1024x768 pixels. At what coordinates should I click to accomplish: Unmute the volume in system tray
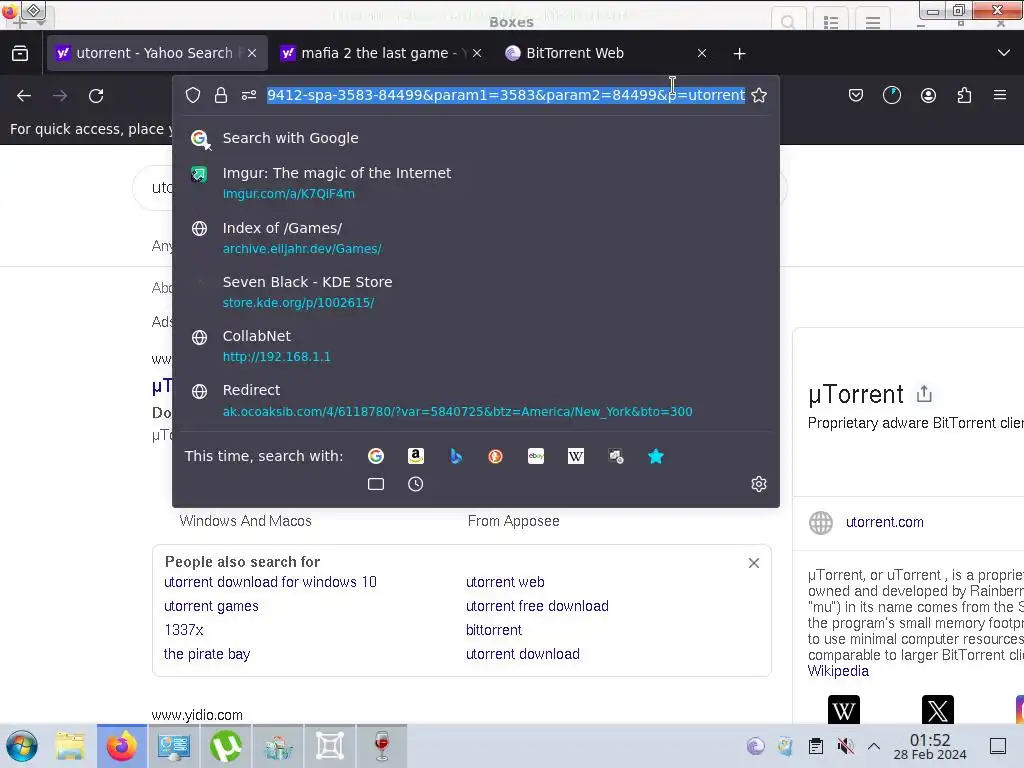click(846, 746)
